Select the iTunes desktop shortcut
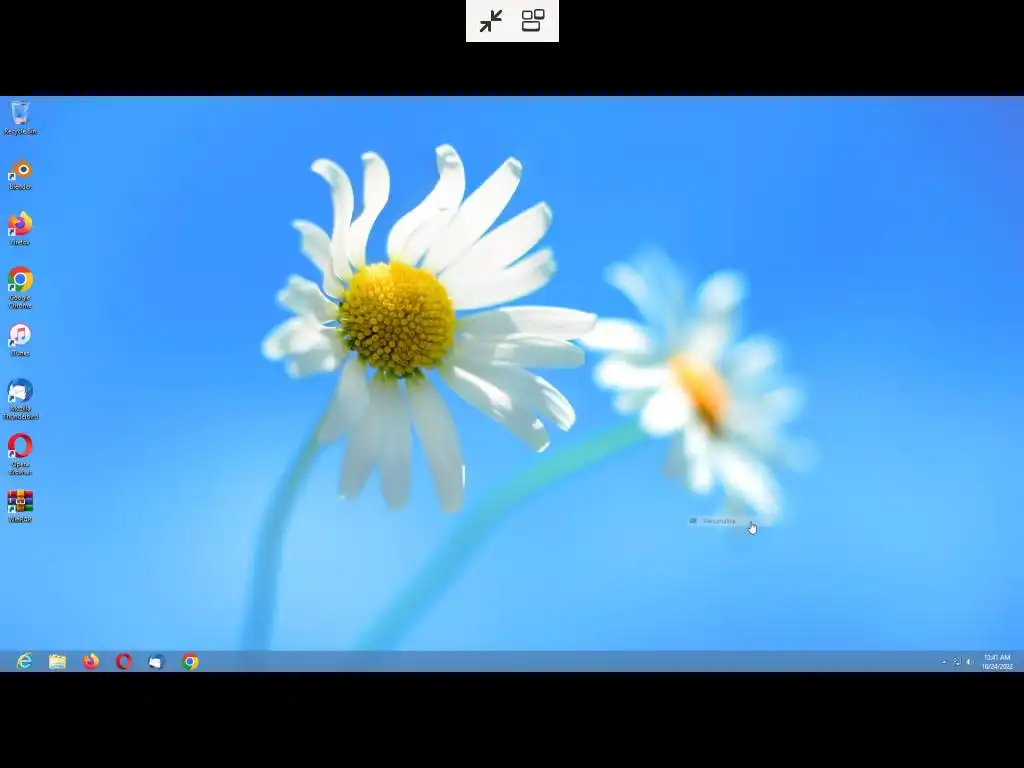Screen dimensions: 1024x768 tap(20, 340)
